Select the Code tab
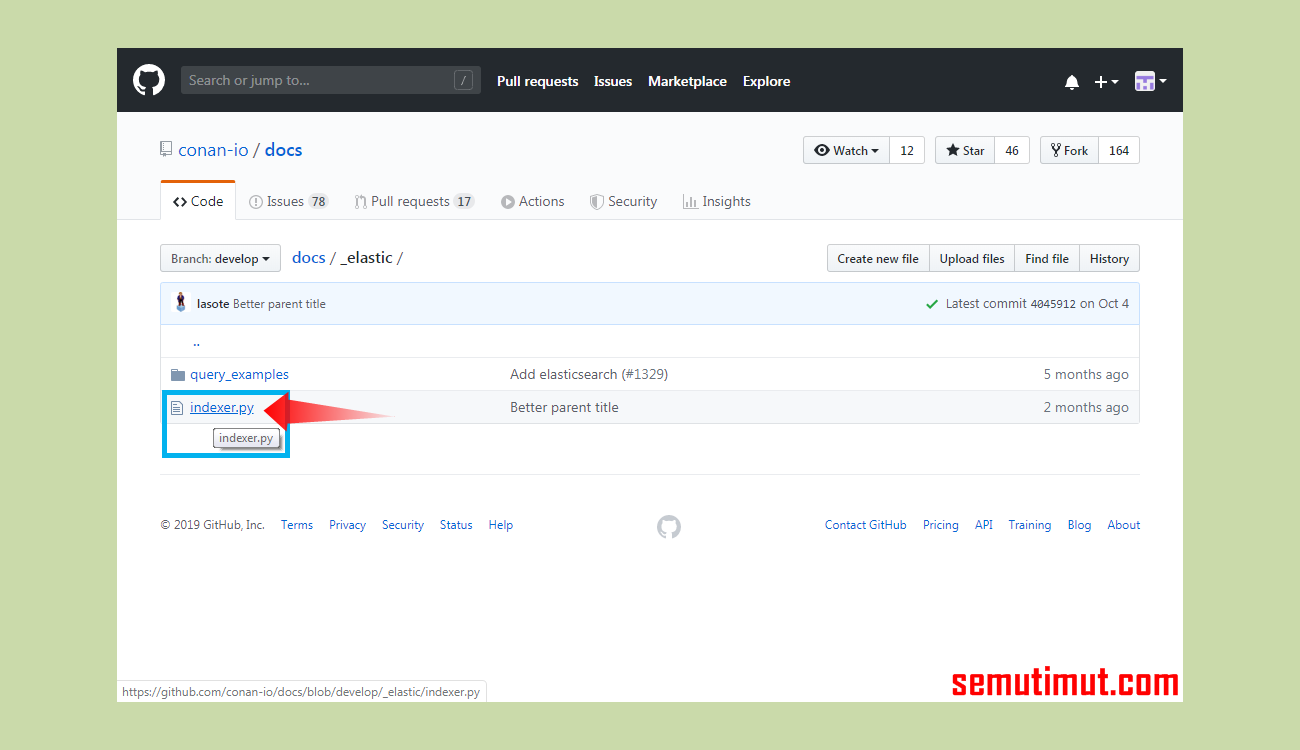Viewport: 1300px width, 750px height. [x=198, y=201]
